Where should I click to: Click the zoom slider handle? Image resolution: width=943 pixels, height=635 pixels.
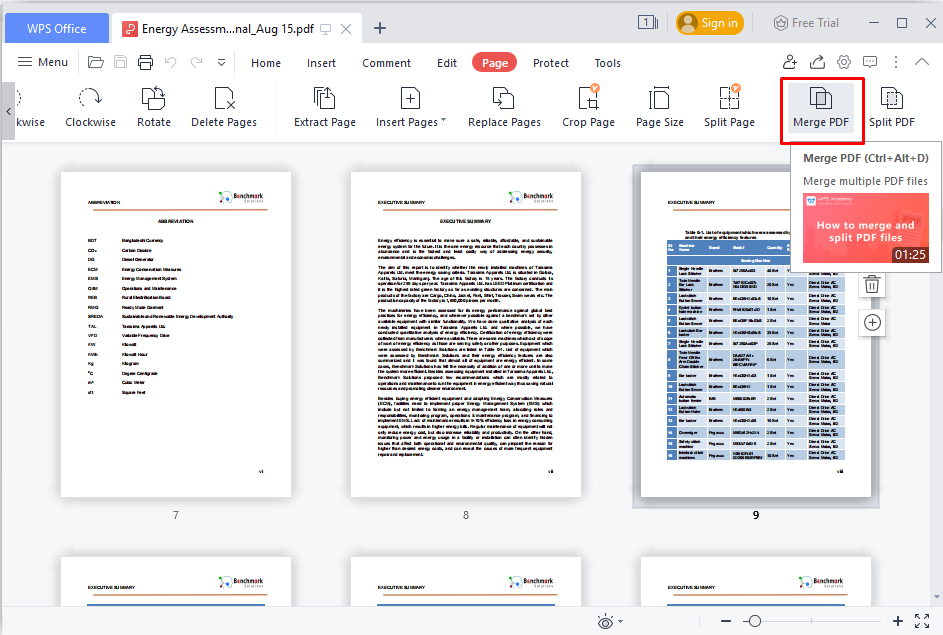[755, 622]
